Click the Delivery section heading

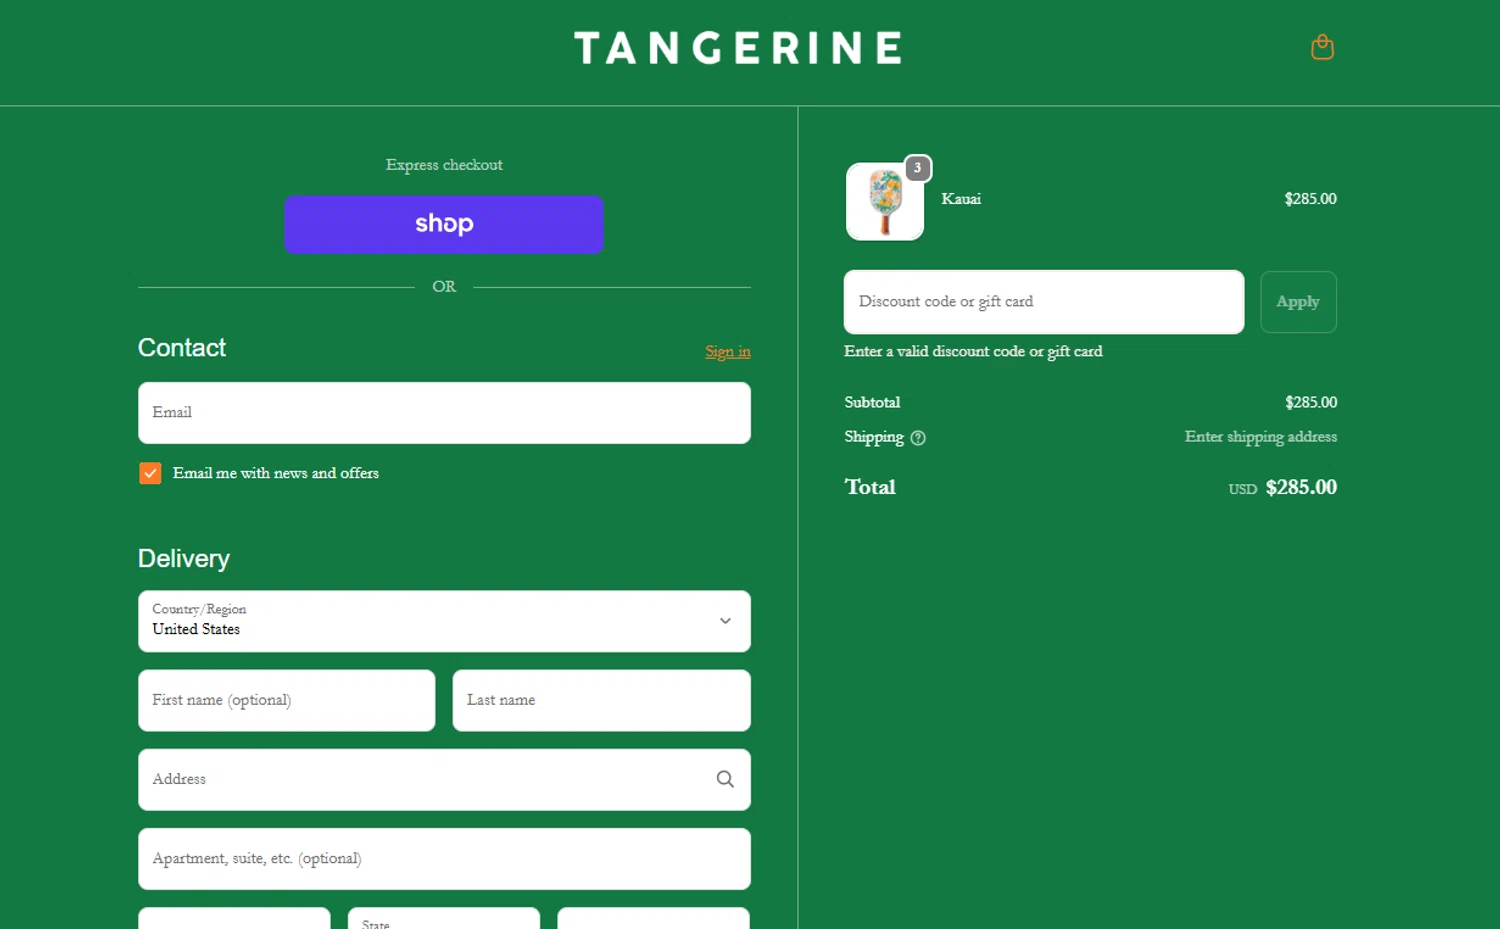(x=184, y=558)
